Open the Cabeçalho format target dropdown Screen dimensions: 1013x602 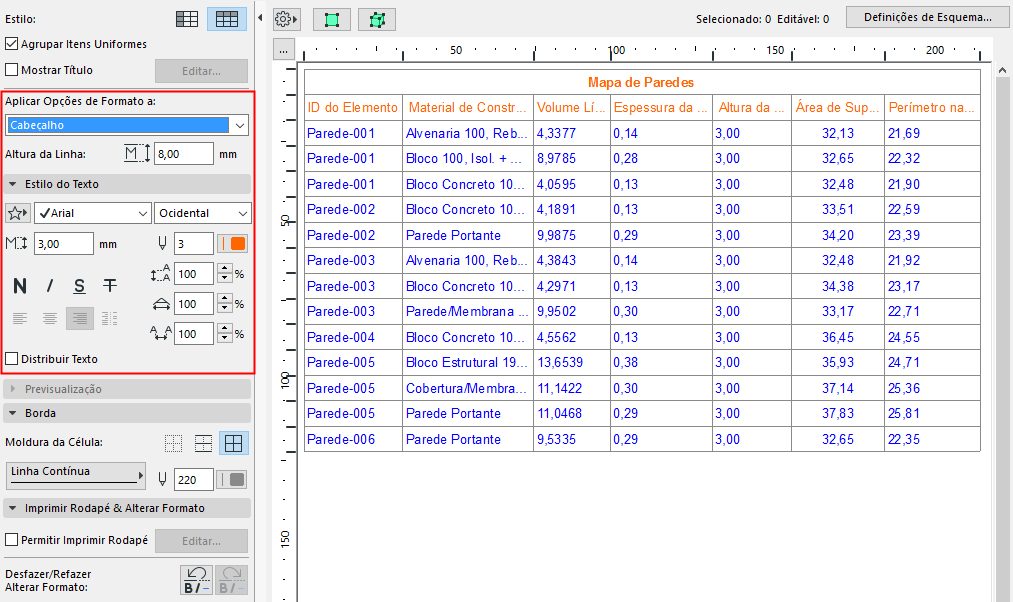(127, 125)
